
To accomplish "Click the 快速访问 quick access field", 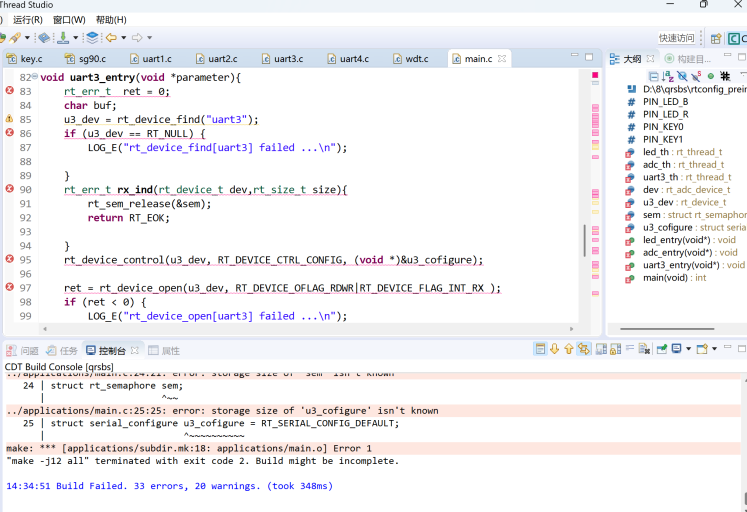I will 676,38.
